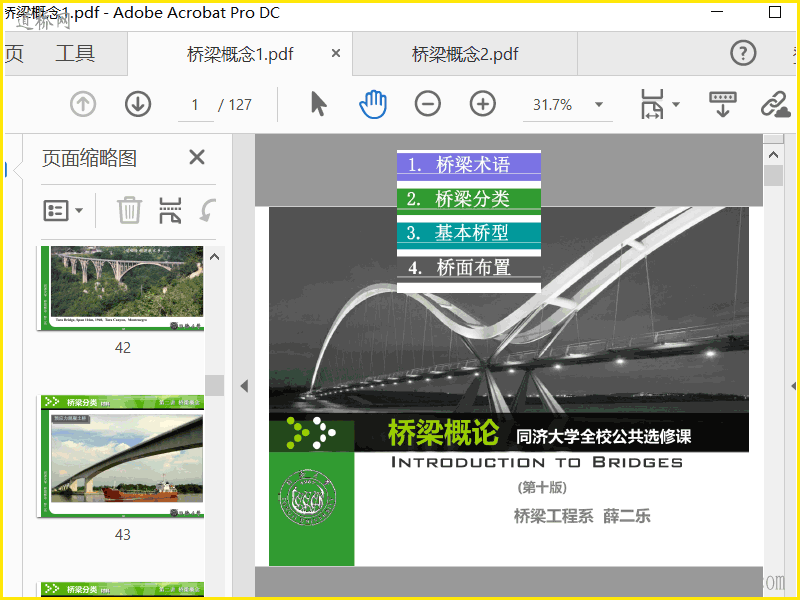Rotate page using the curved arrow icon
The height and width of the screenshot is (600, 800).
(208, 210)
